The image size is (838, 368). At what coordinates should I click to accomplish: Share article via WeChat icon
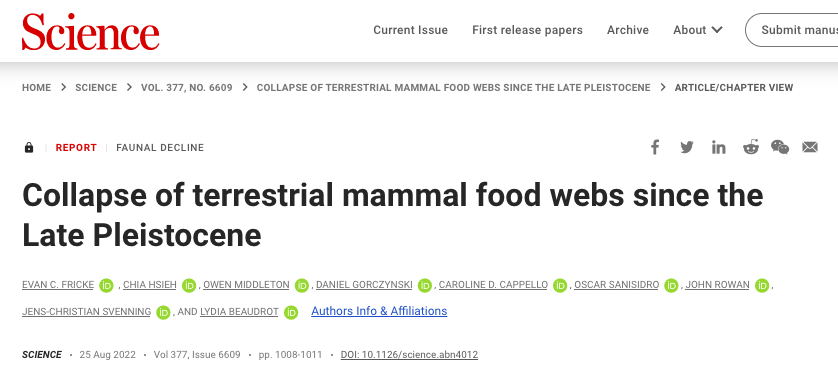(780, 147)
